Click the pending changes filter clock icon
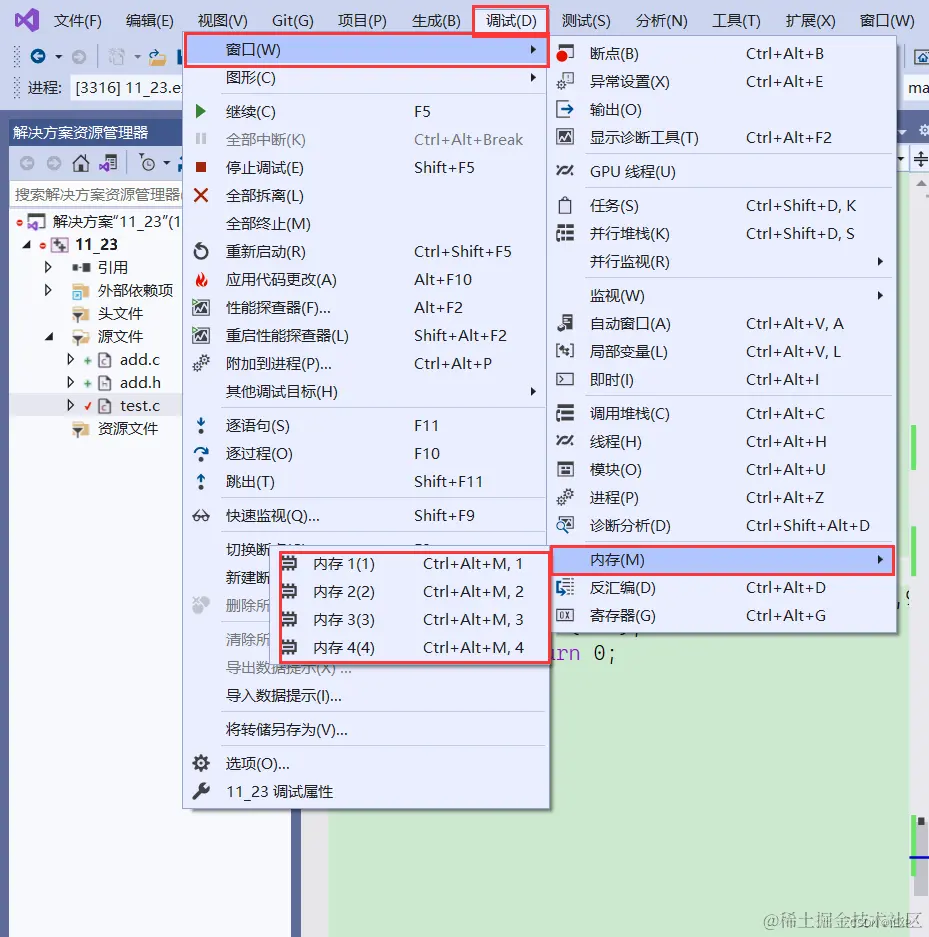Screen dimensions: 929x937 (x=147, y=163)
